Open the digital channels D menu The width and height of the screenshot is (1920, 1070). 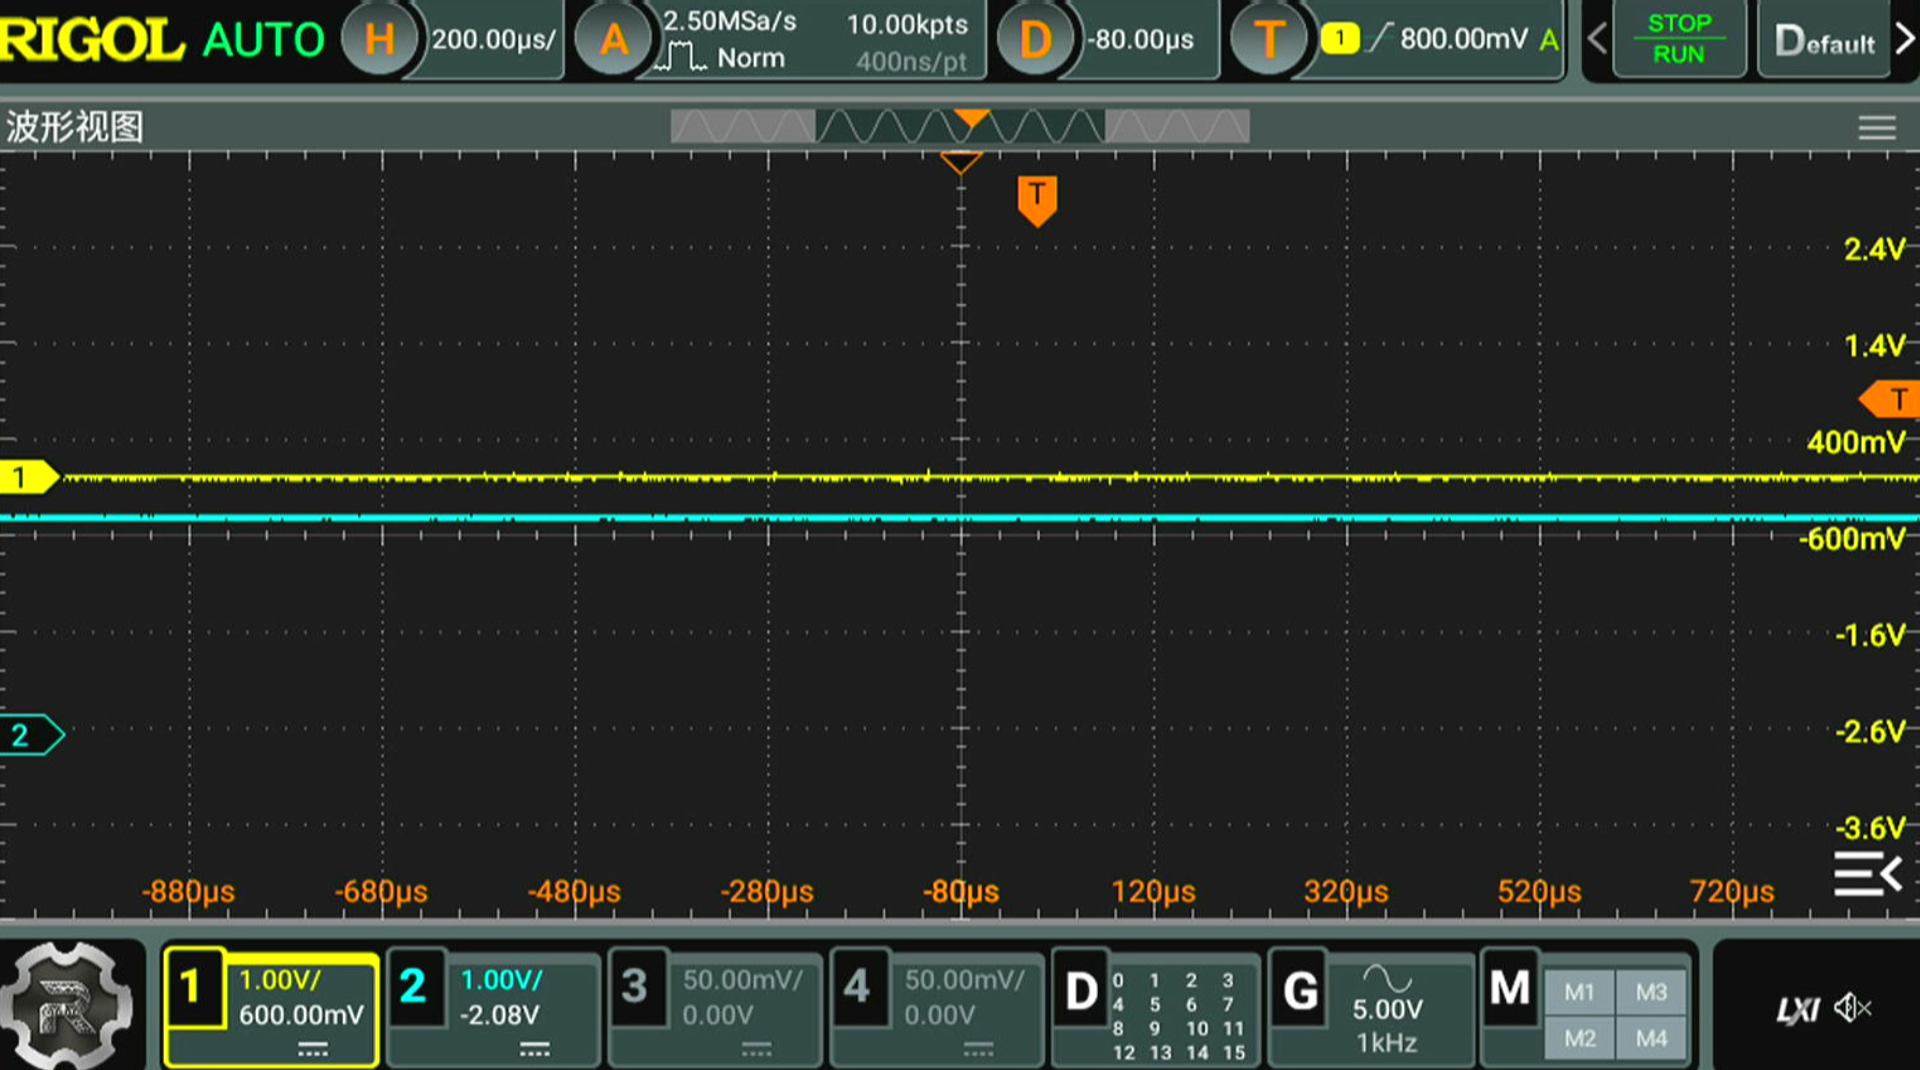(x=1080, y=992)
